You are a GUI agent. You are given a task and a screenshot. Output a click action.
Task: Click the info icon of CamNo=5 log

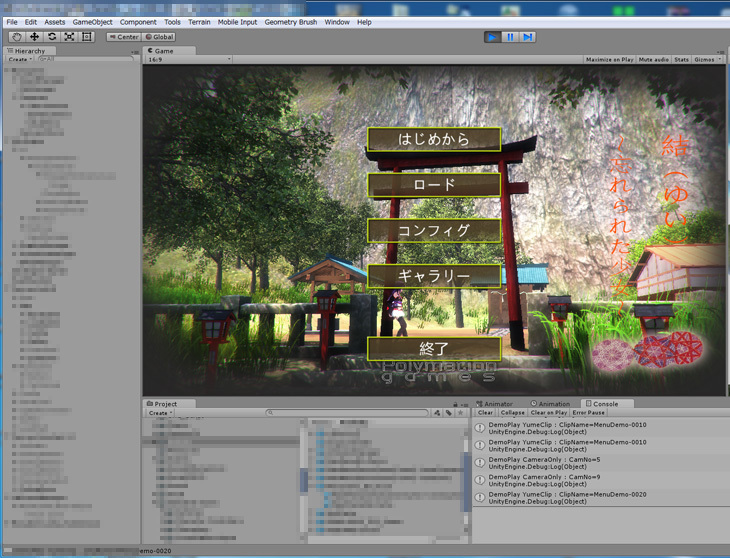click(x=480, y=463)
